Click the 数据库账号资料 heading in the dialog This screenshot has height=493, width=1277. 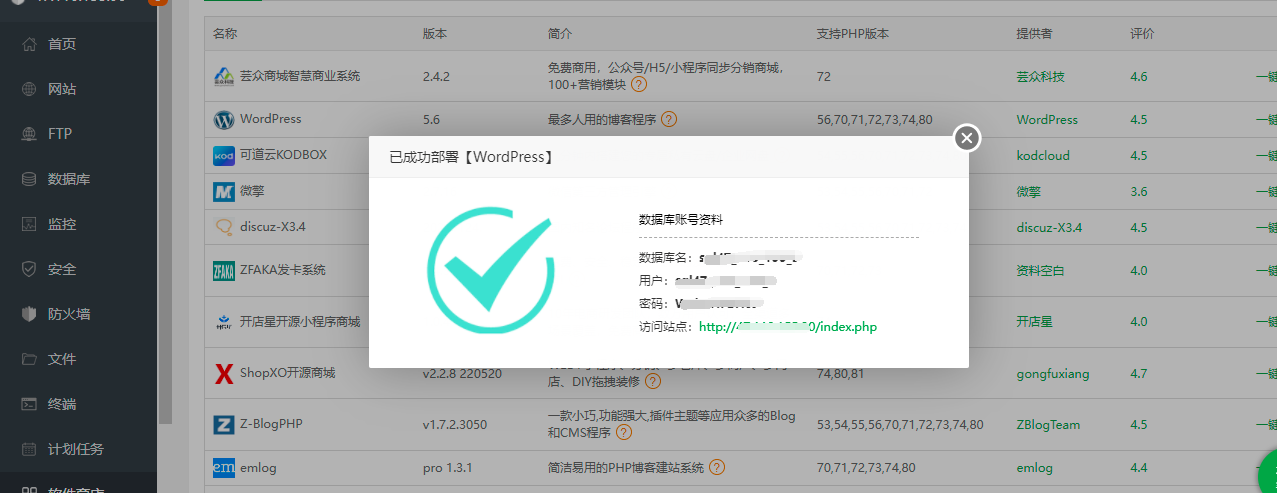click(680, 219)
